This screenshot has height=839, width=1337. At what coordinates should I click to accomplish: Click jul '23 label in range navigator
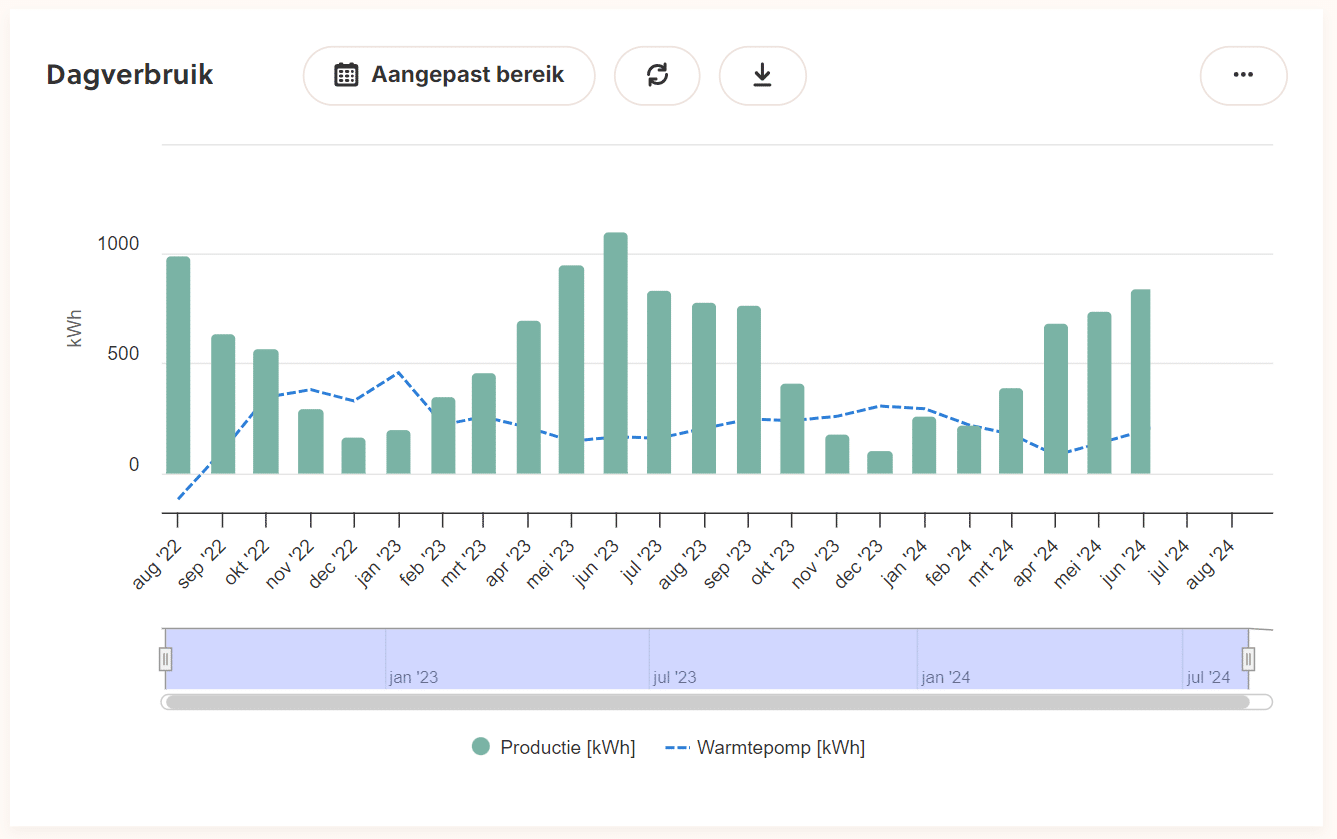(x=675, y=678)
